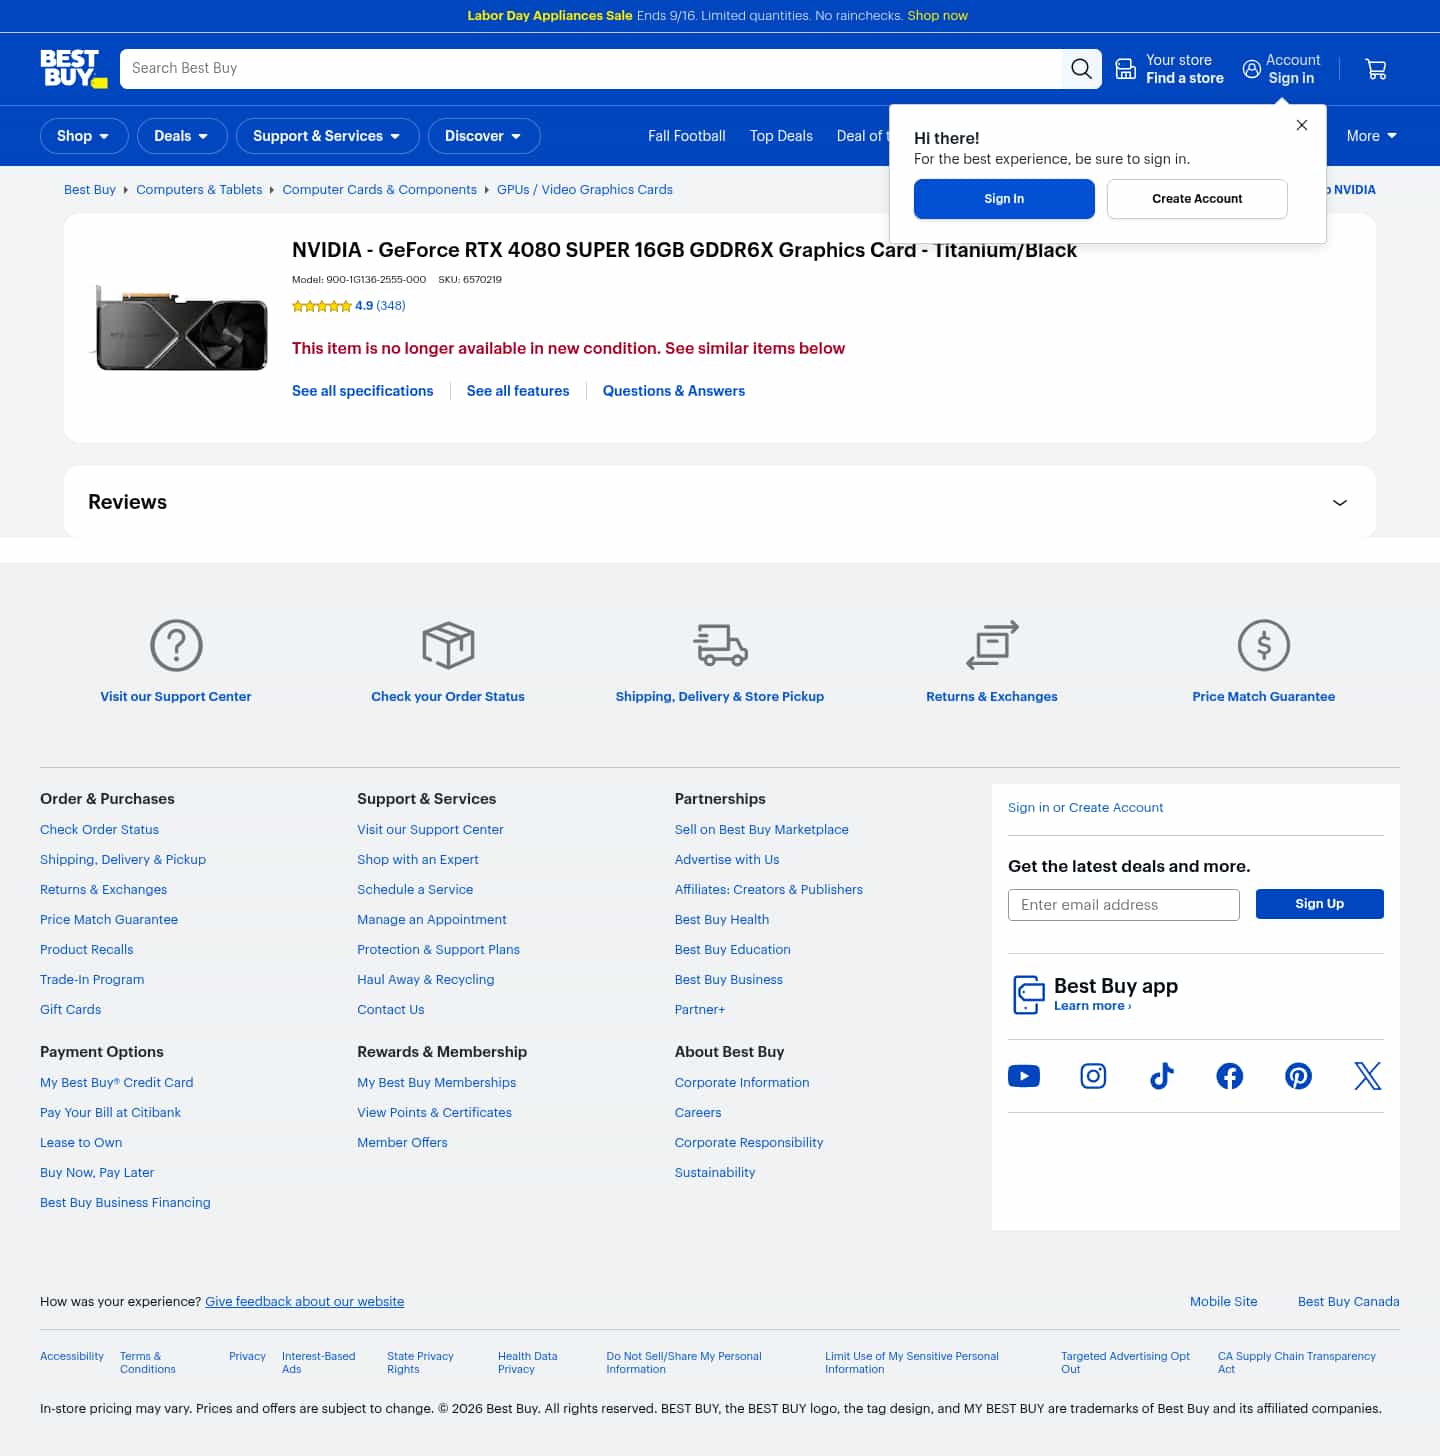Click the delivery truck icon
Viewport: 1440px width, 1456px height.
point(720,645)
